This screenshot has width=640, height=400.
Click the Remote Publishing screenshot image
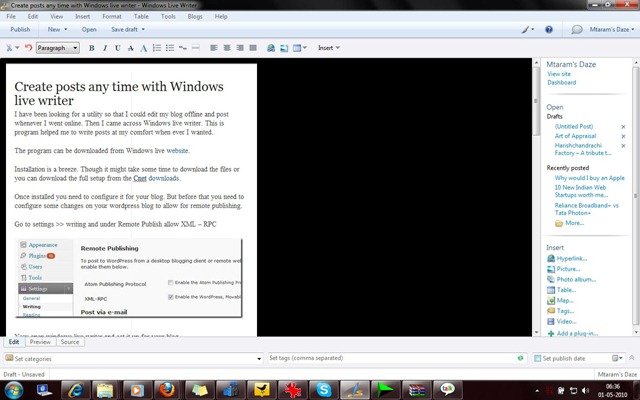(x=129, y=278)
